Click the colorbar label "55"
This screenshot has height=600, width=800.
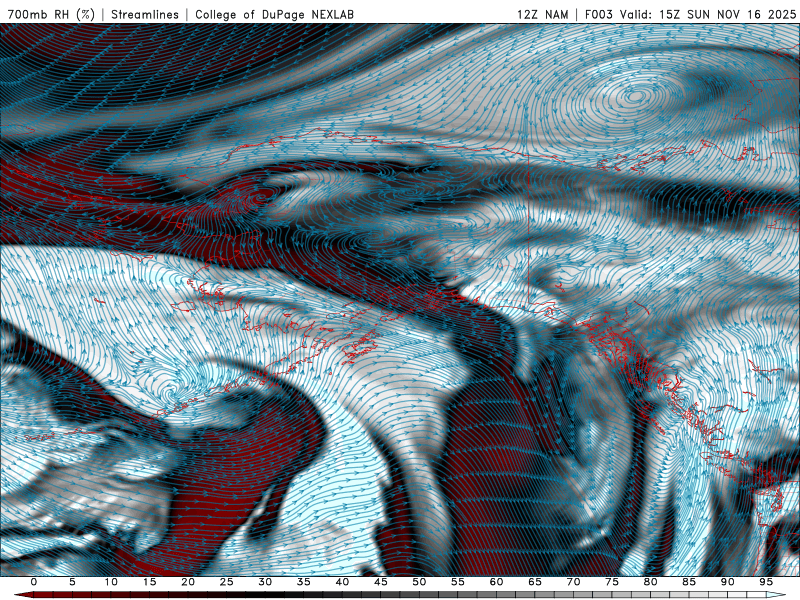tap(458, 582)
